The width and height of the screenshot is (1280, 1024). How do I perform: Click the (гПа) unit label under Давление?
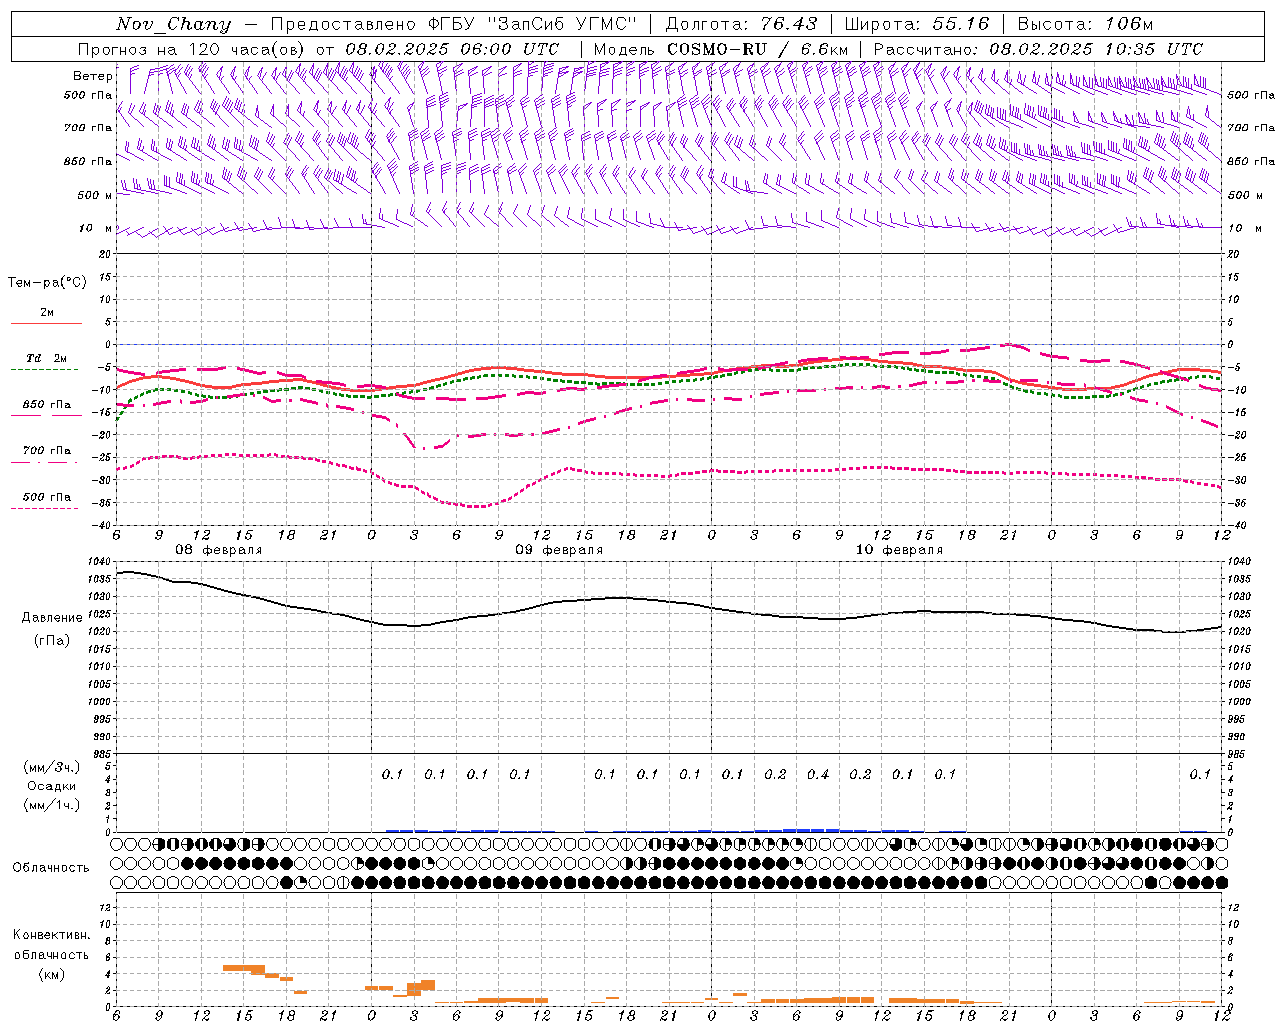pos(52,641)
